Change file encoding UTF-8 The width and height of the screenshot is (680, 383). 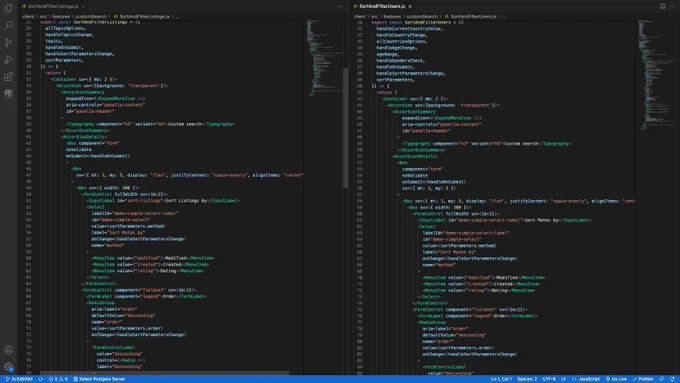pyautogui.click(x=549, y=379)
